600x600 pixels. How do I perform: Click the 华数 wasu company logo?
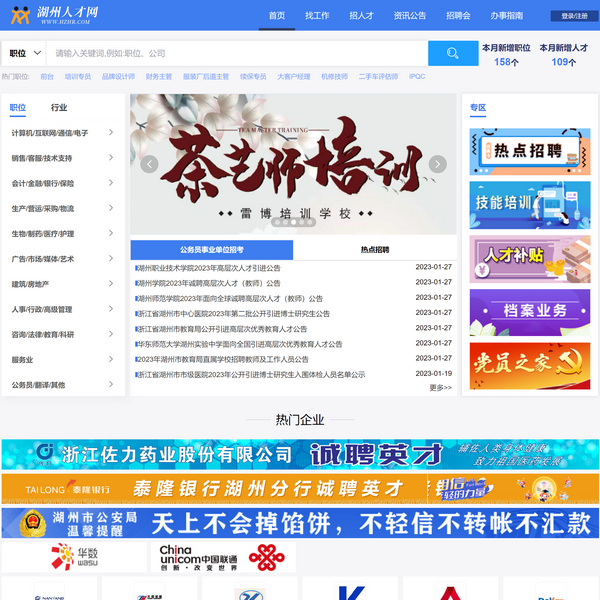point(75,556)
